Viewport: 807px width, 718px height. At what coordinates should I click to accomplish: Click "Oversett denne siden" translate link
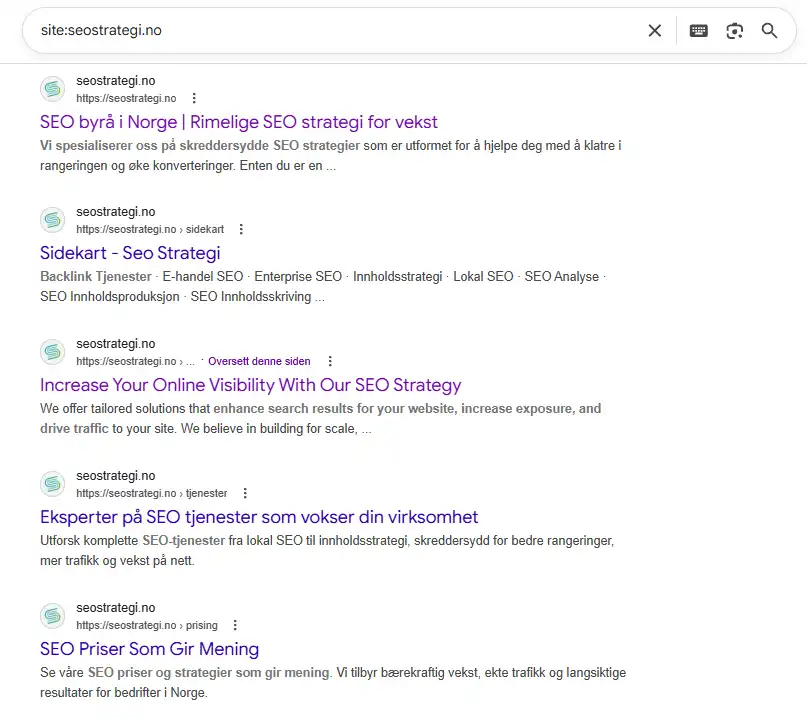[x=259, y=361]
